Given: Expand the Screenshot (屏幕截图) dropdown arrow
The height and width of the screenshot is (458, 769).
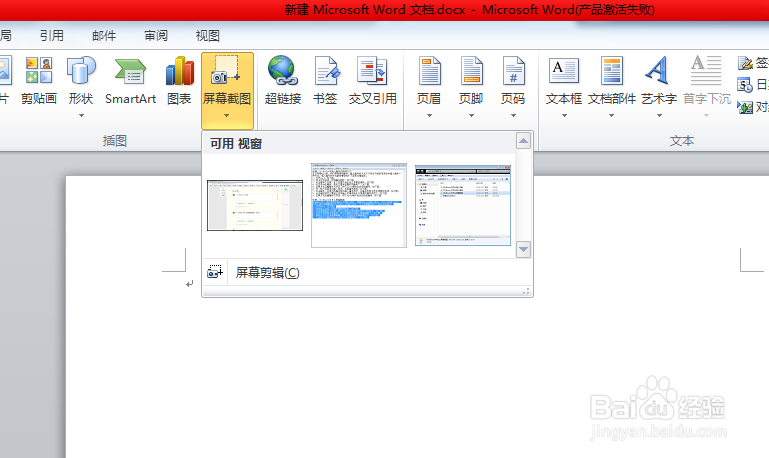Looking at the screenshot, I should tap(227, 116).
